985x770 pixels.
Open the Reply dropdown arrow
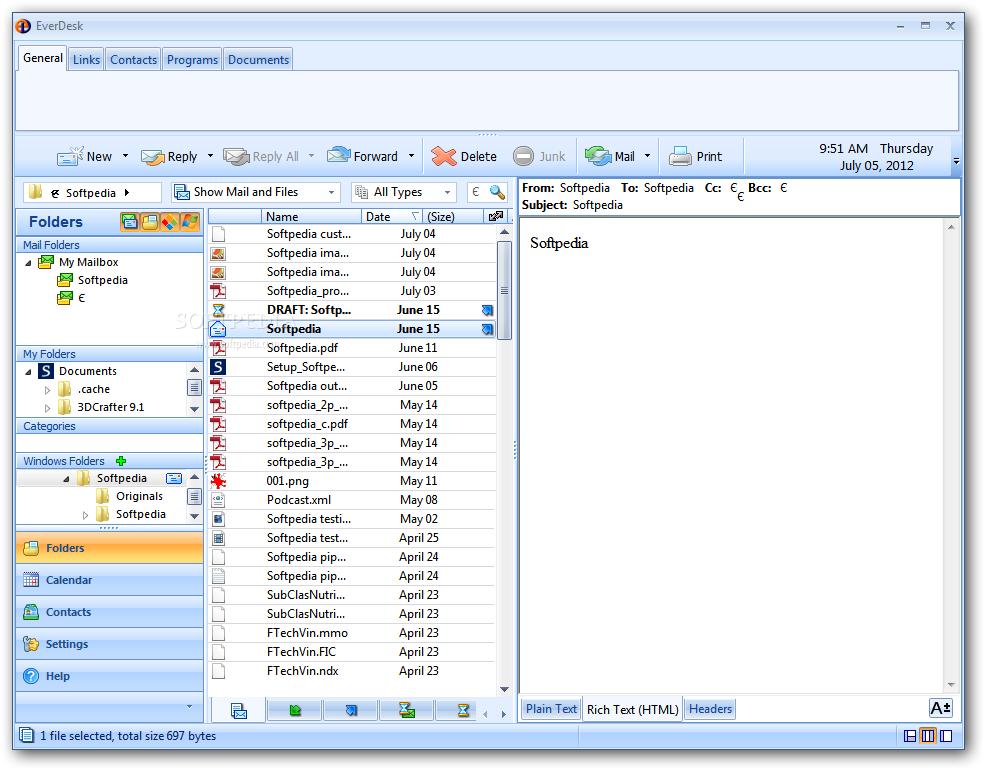(x=210, y=156)
